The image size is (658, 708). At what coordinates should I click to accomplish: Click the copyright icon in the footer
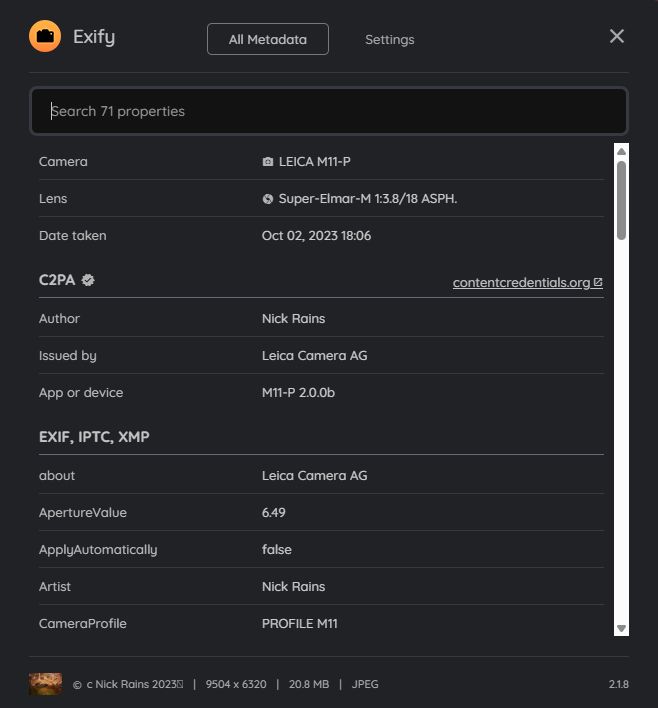pos(77,685)
